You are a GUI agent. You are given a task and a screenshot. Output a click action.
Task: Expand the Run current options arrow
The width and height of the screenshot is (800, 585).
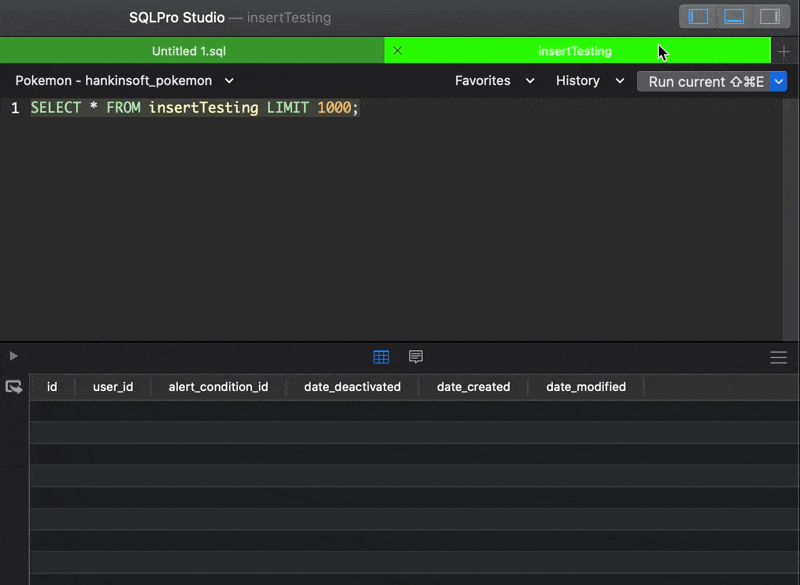(779, 82)
